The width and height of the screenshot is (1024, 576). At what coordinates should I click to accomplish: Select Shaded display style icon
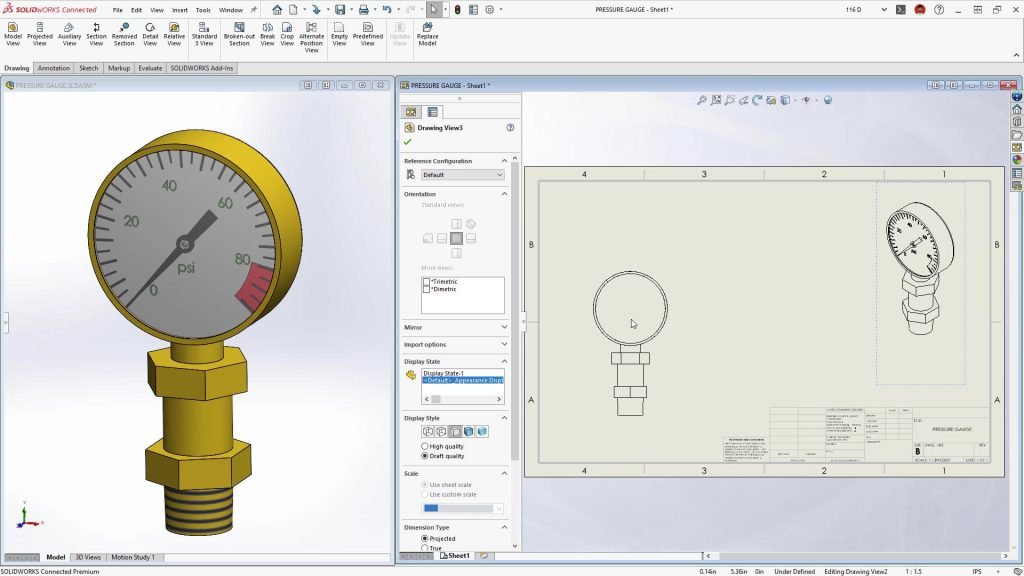(x=482, y=432)
